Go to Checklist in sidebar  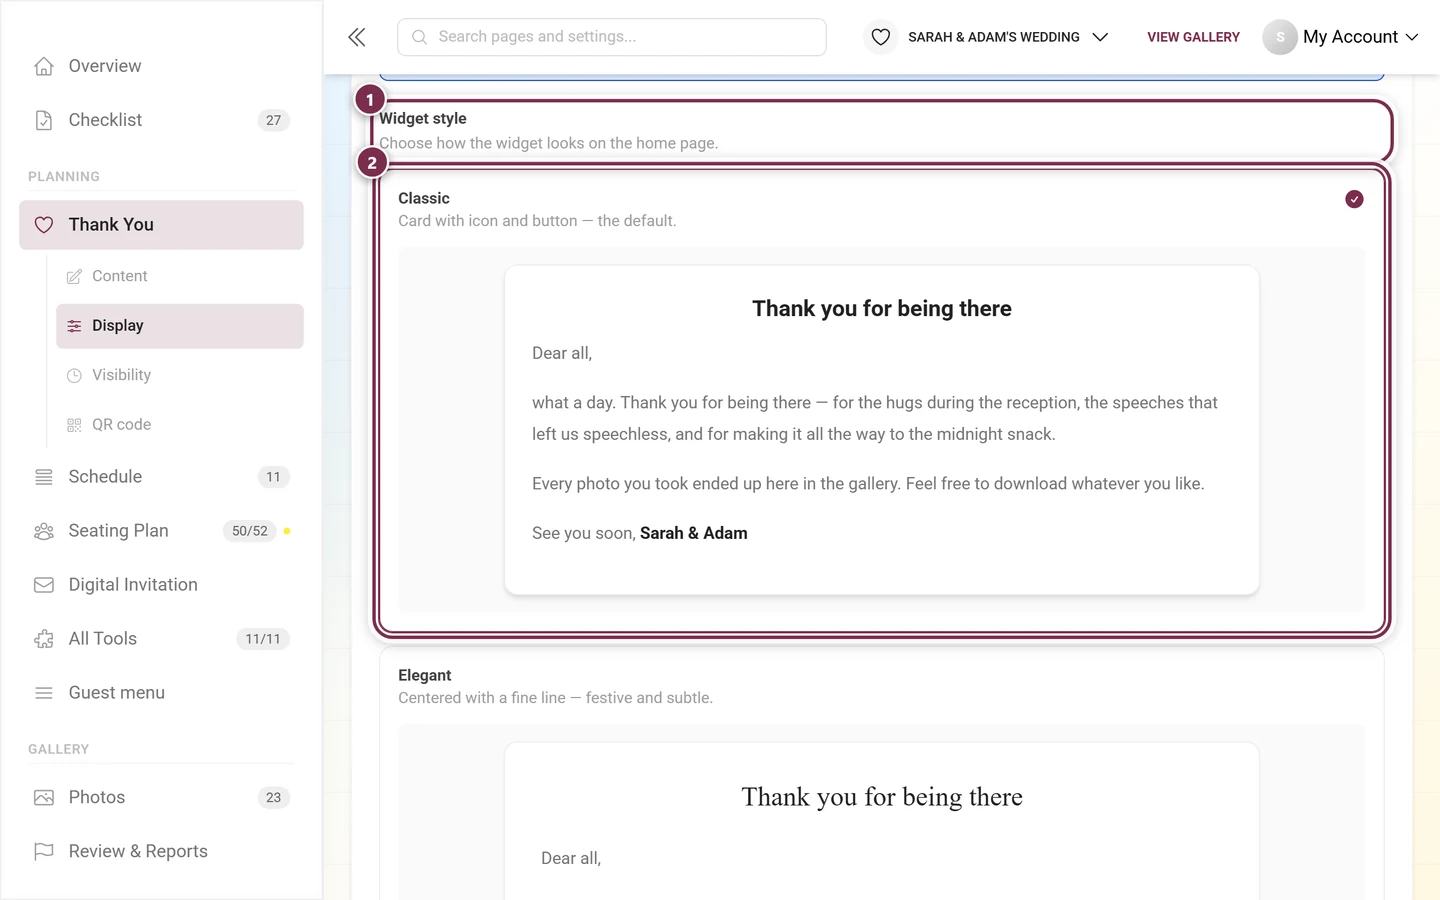pyautogui.click(x=161, y=120)
